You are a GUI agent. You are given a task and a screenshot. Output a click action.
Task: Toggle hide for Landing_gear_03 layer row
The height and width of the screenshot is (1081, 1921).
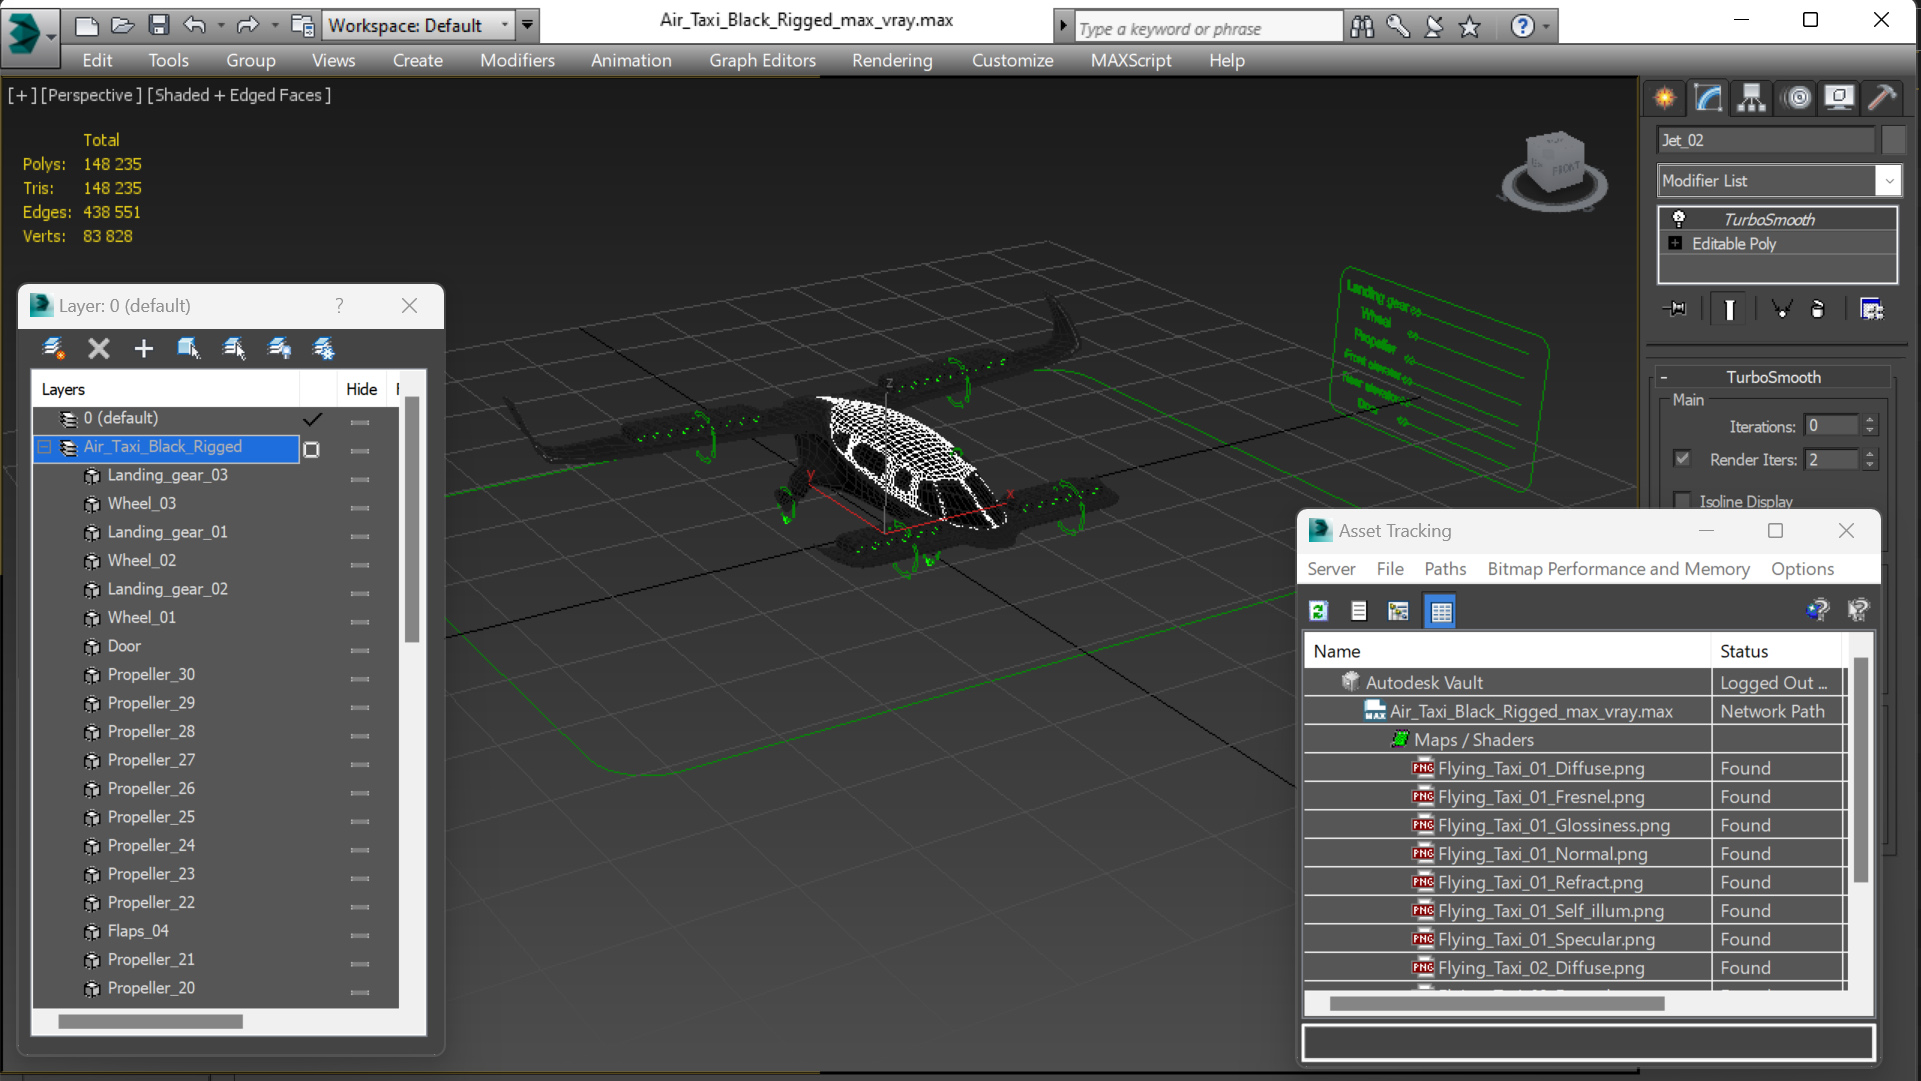pos(360,479)
